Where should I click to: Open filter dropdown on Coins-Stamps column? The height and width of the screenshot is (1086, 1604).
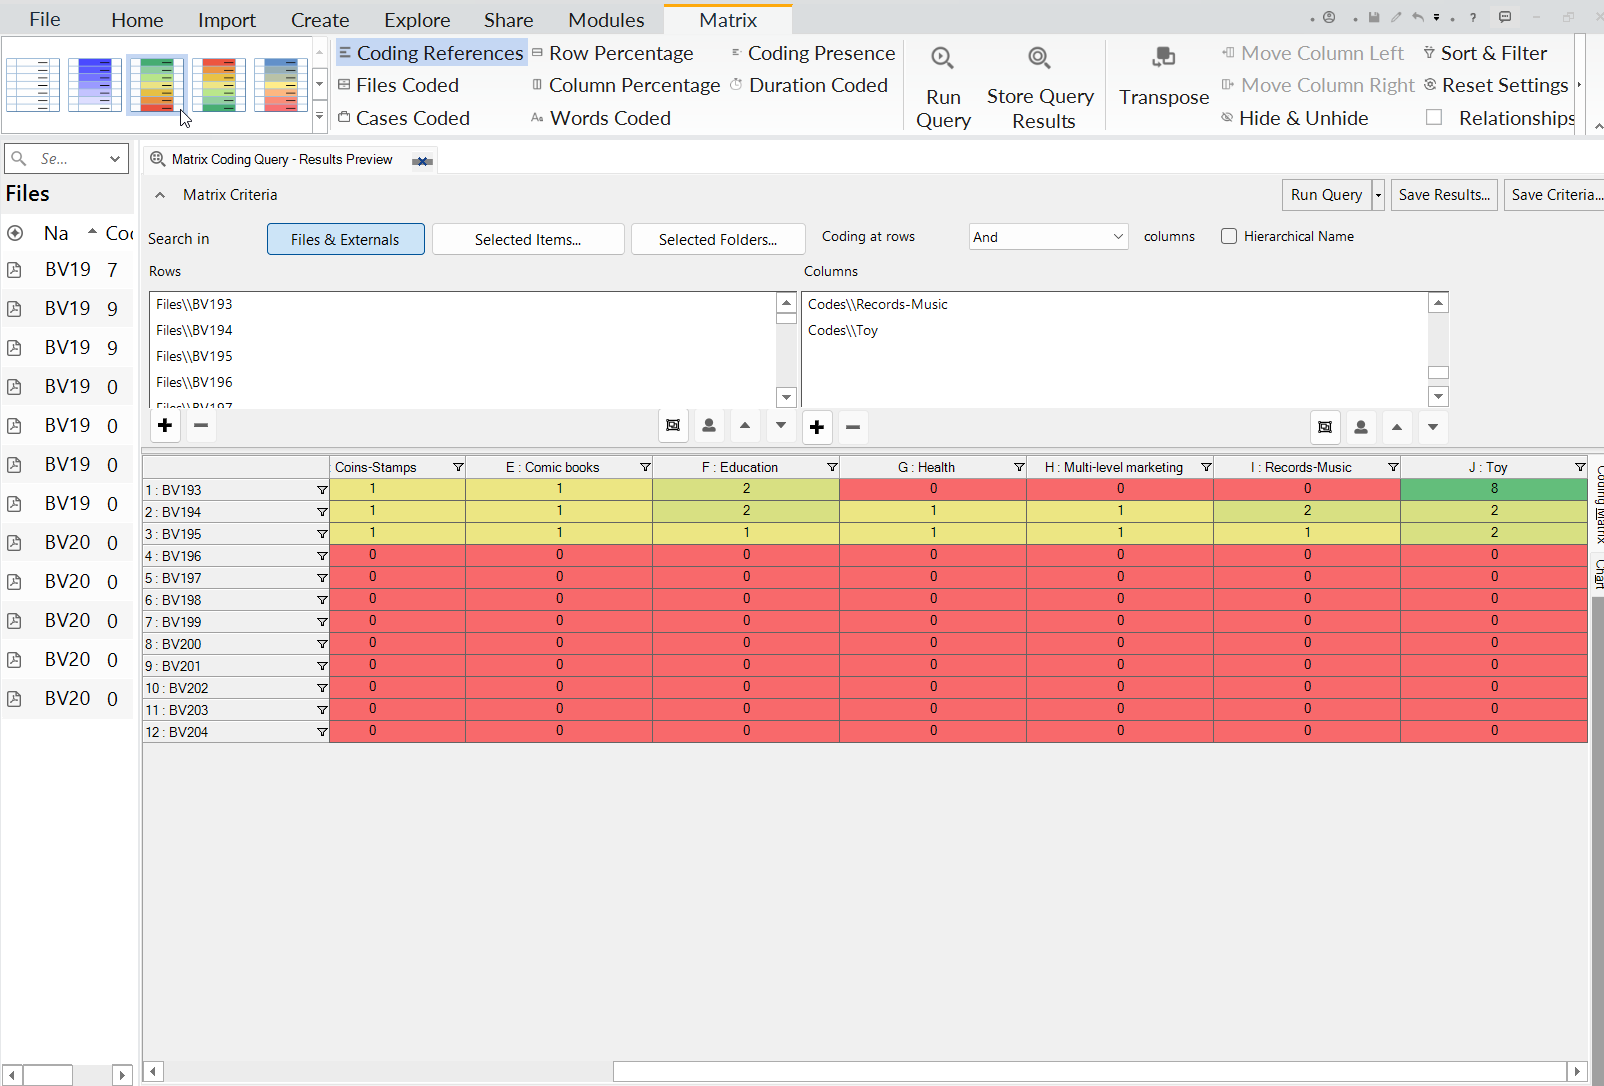pyautogui.click(x=458, y=467)
